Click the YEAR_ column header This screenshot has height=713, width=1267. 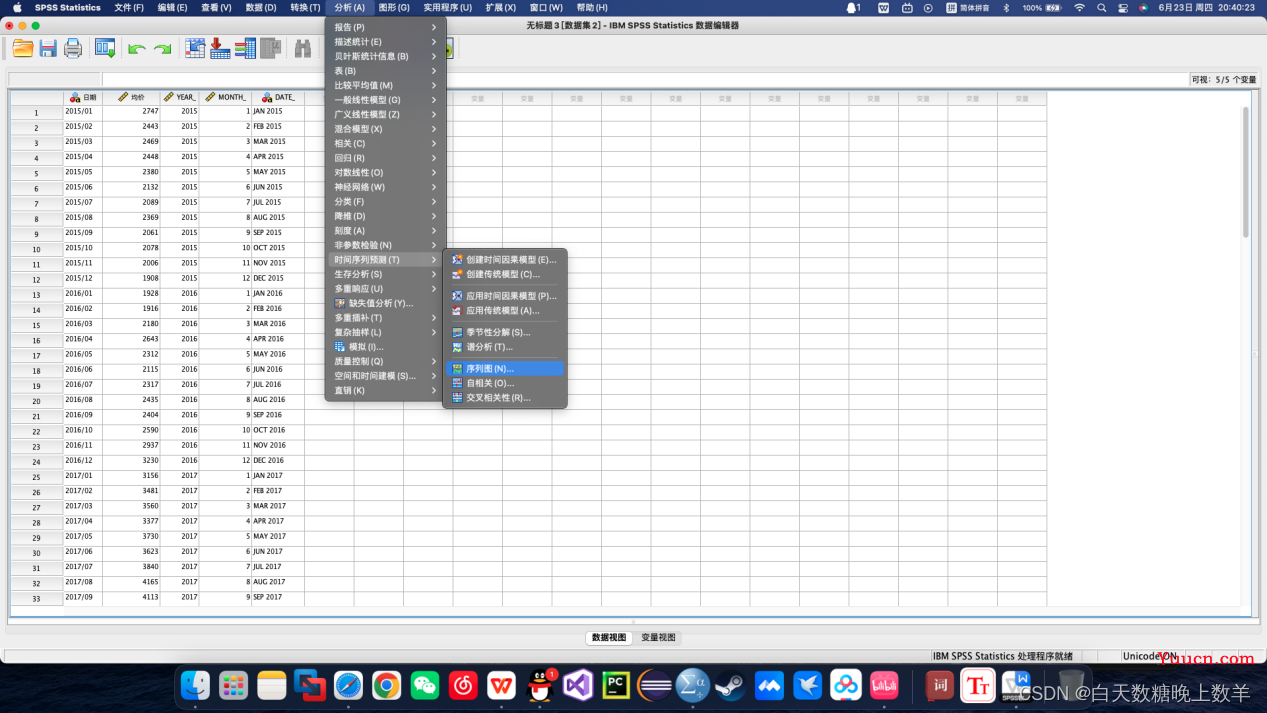click(x=180, y=98)
